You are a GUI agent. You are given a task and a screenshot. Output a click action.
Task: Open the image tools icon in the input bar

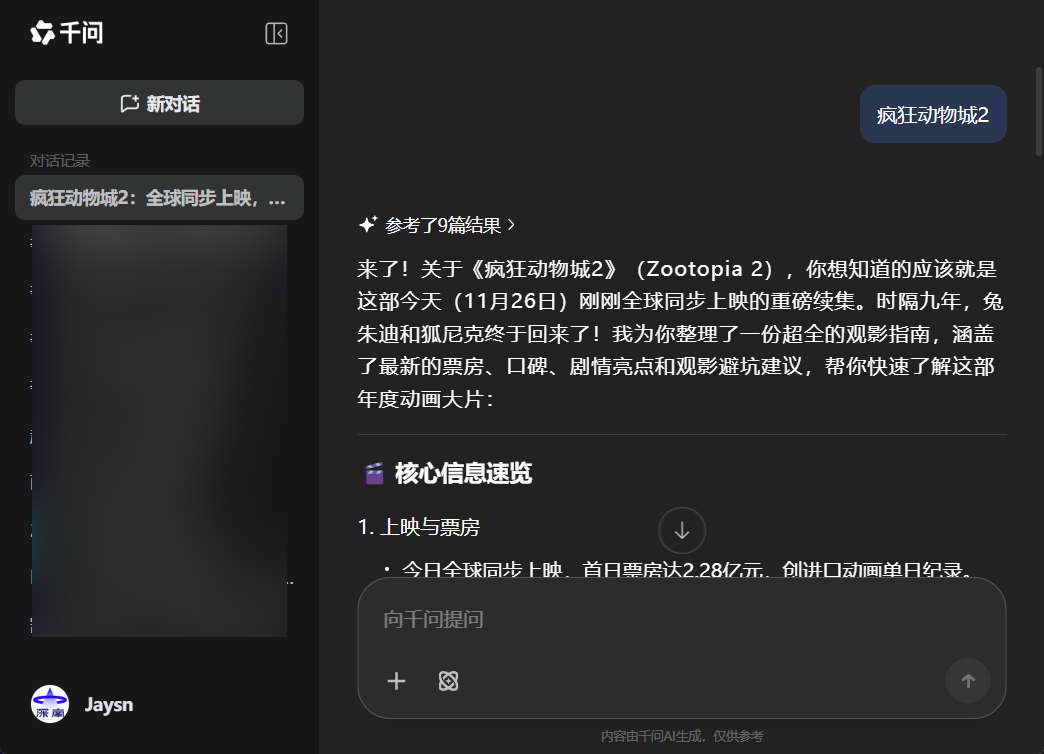click(448, 681)
